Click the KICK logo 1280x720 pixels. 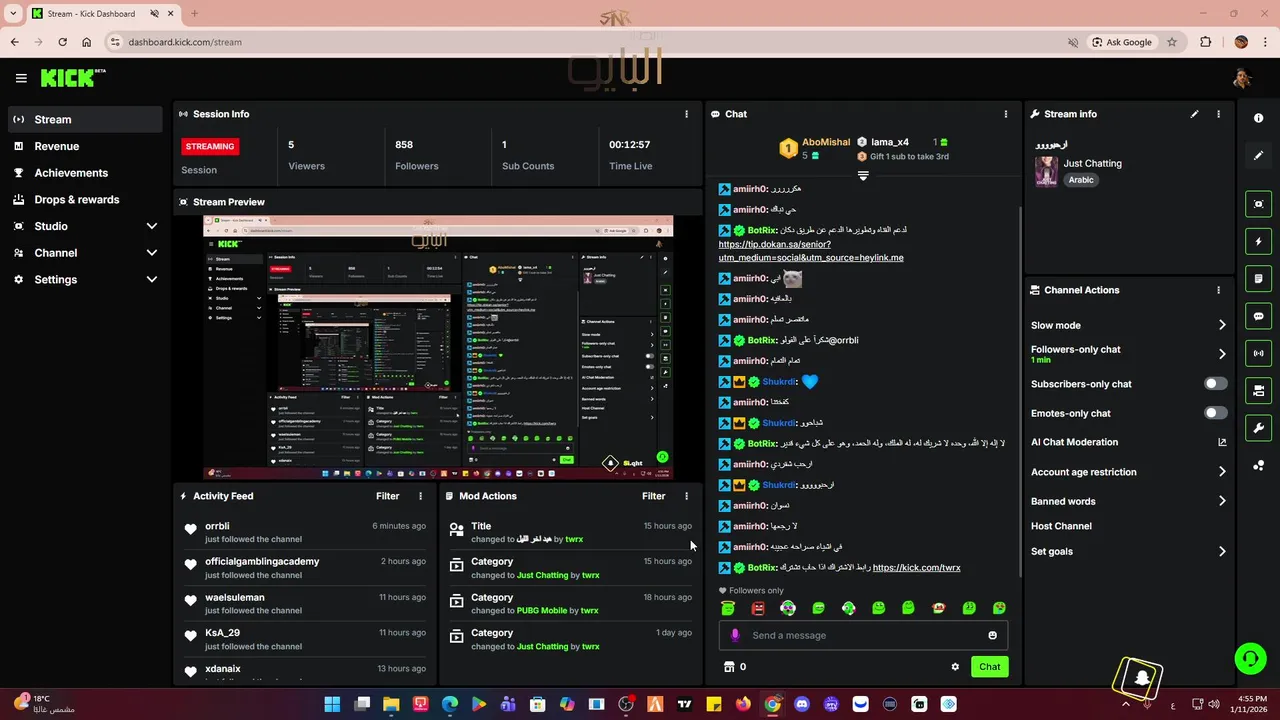tap(73, 78)
